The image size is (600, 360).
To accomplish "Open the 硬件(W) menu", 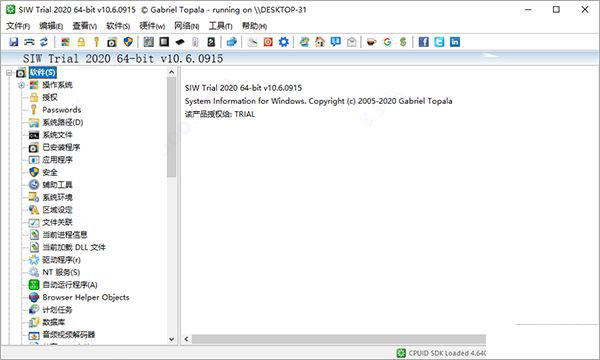I will click(x=152, y=26).
